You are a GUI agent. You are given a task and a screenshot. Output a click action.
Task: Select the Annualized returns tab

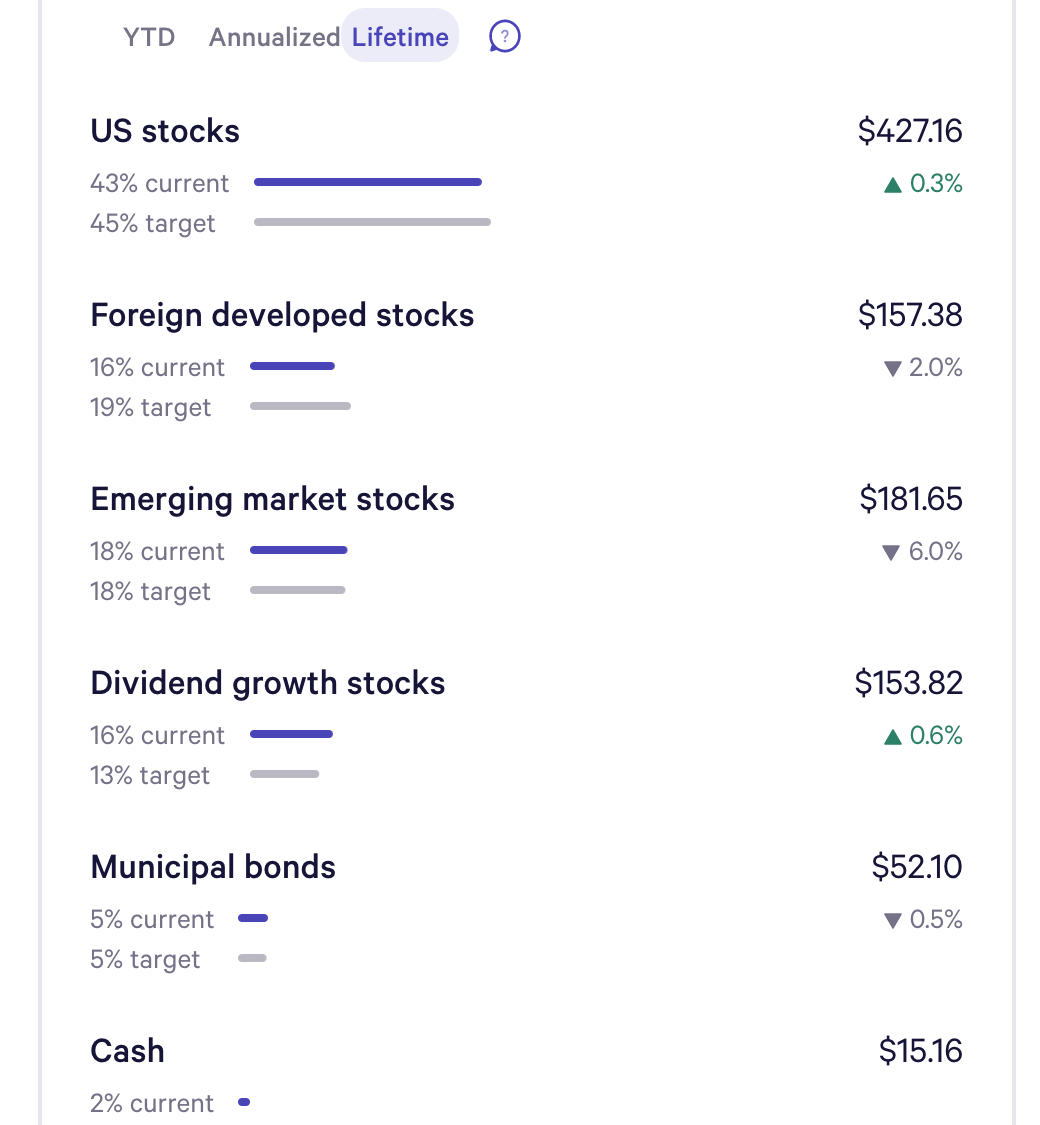click(273, 37)
